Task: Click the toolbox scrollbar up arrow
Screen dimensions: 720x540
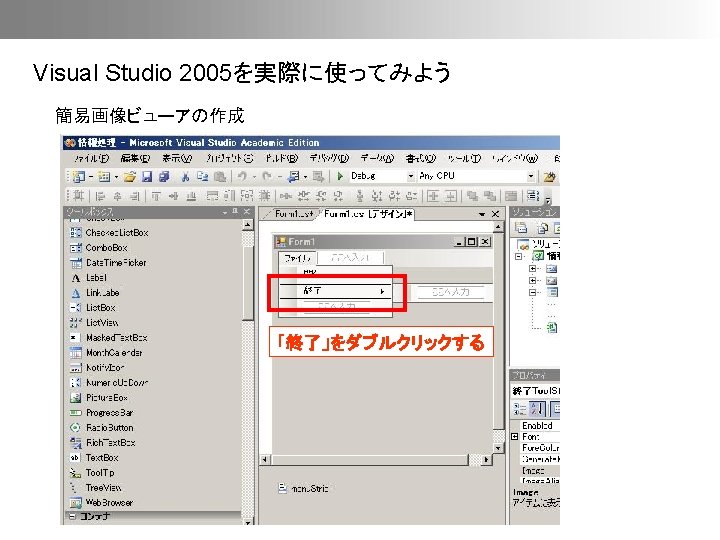Action: pyautogui.click(x=248, y=225)
